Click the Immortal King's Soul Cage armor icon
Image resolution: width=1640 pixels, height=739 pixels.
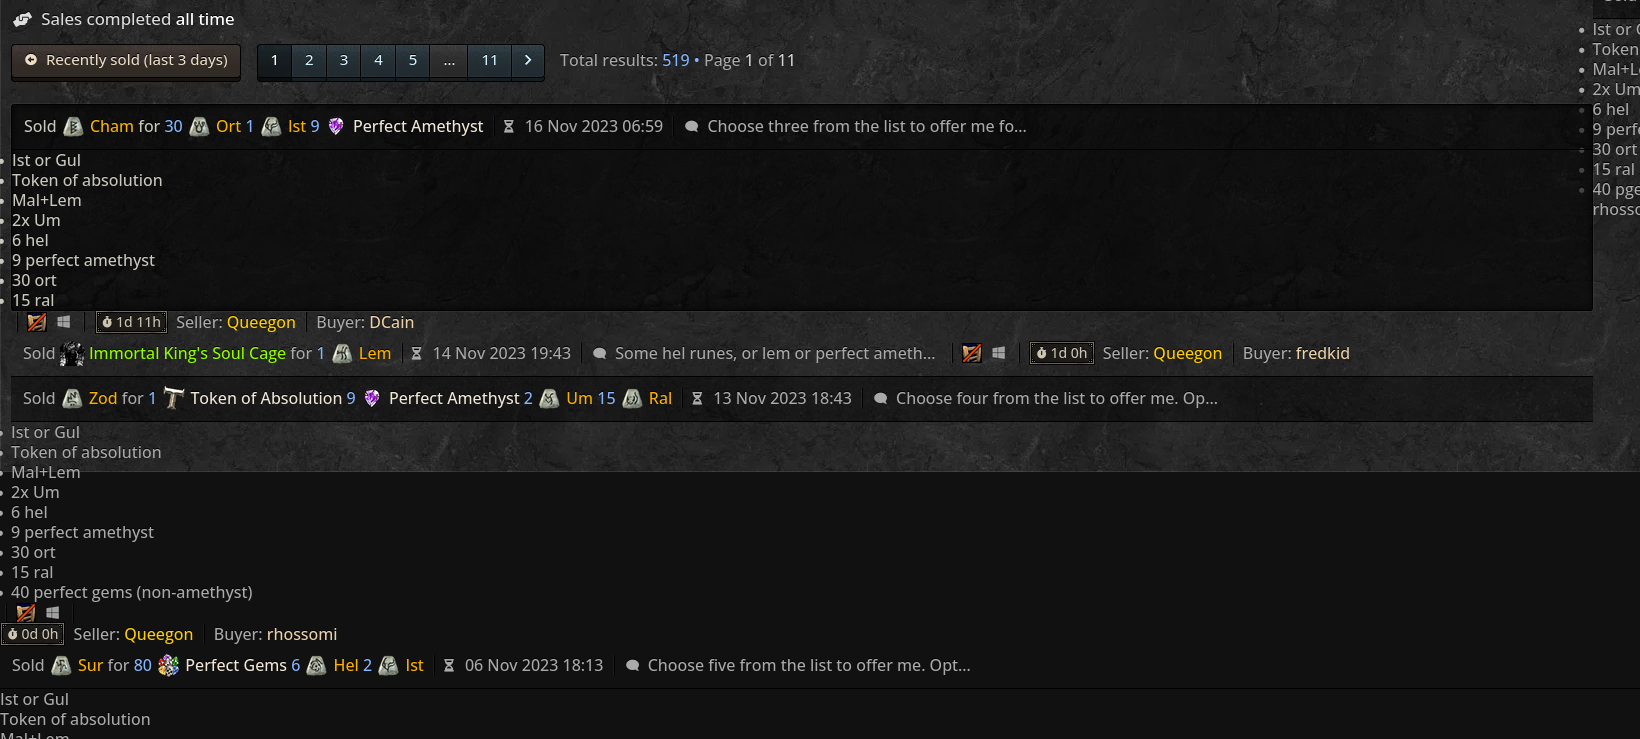coord(72,354)
